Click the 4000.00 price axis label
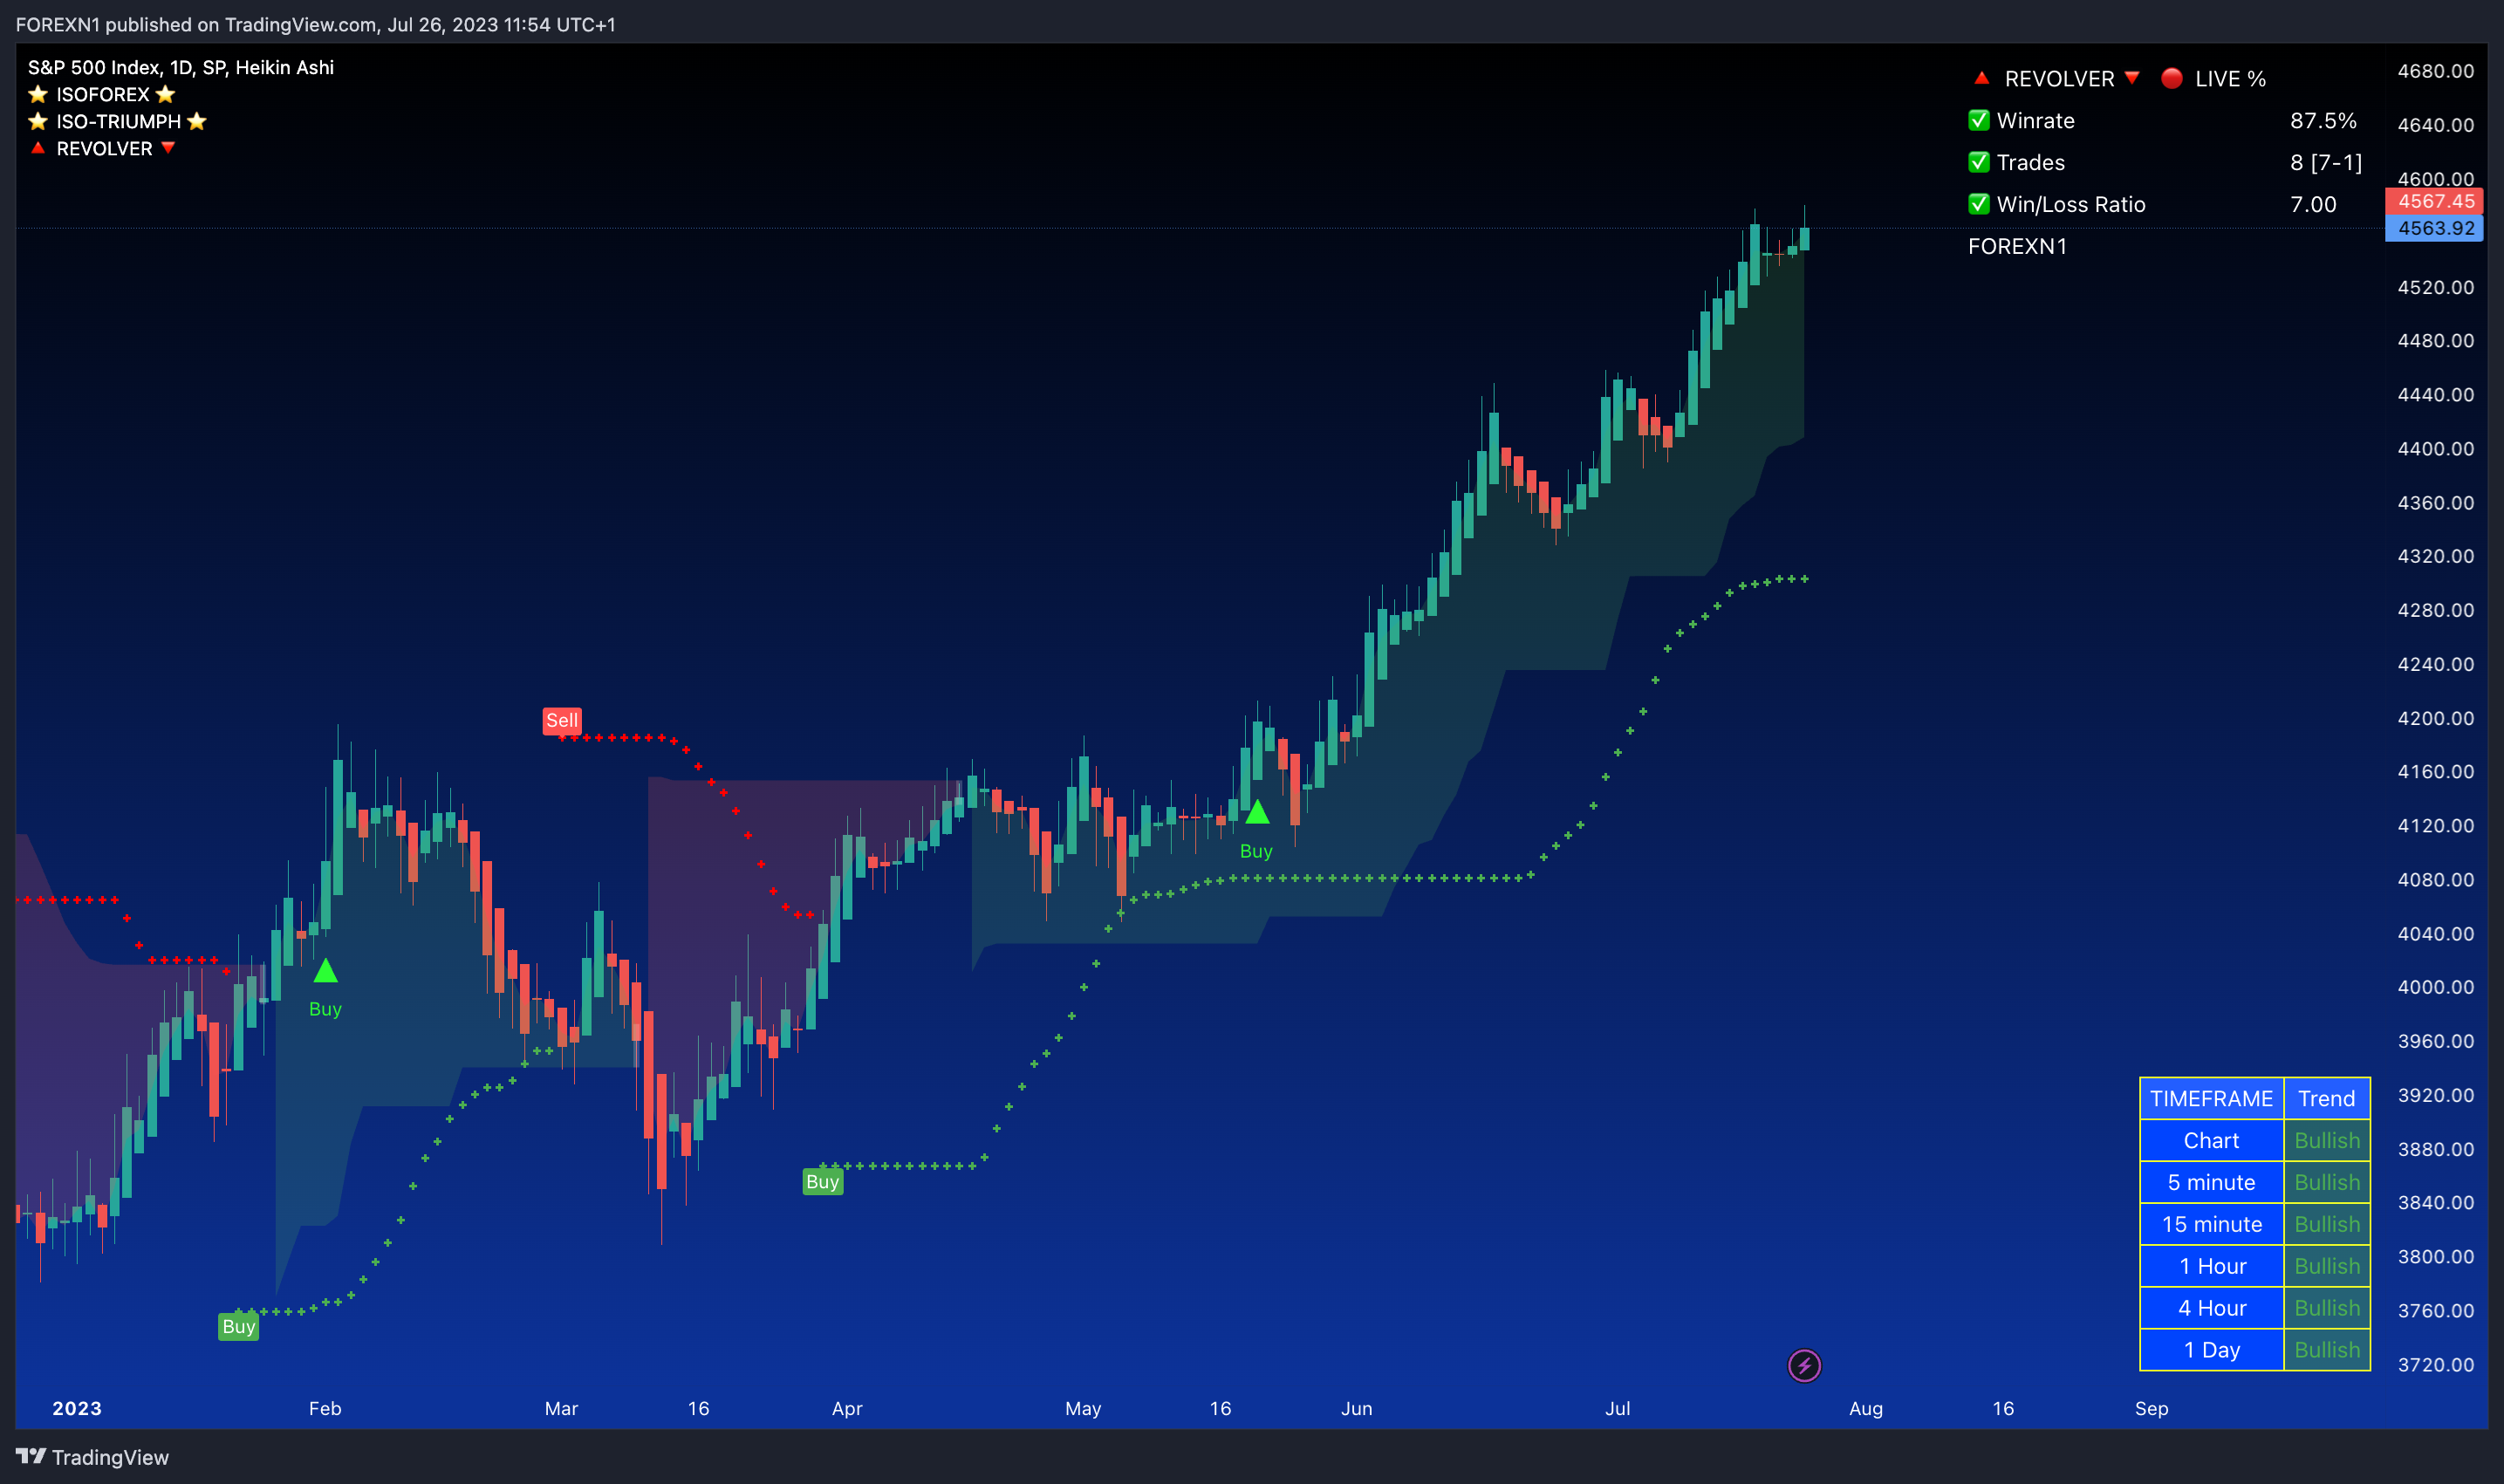The width and height of the screenshot is (2504, 1484). (2435, 987)
